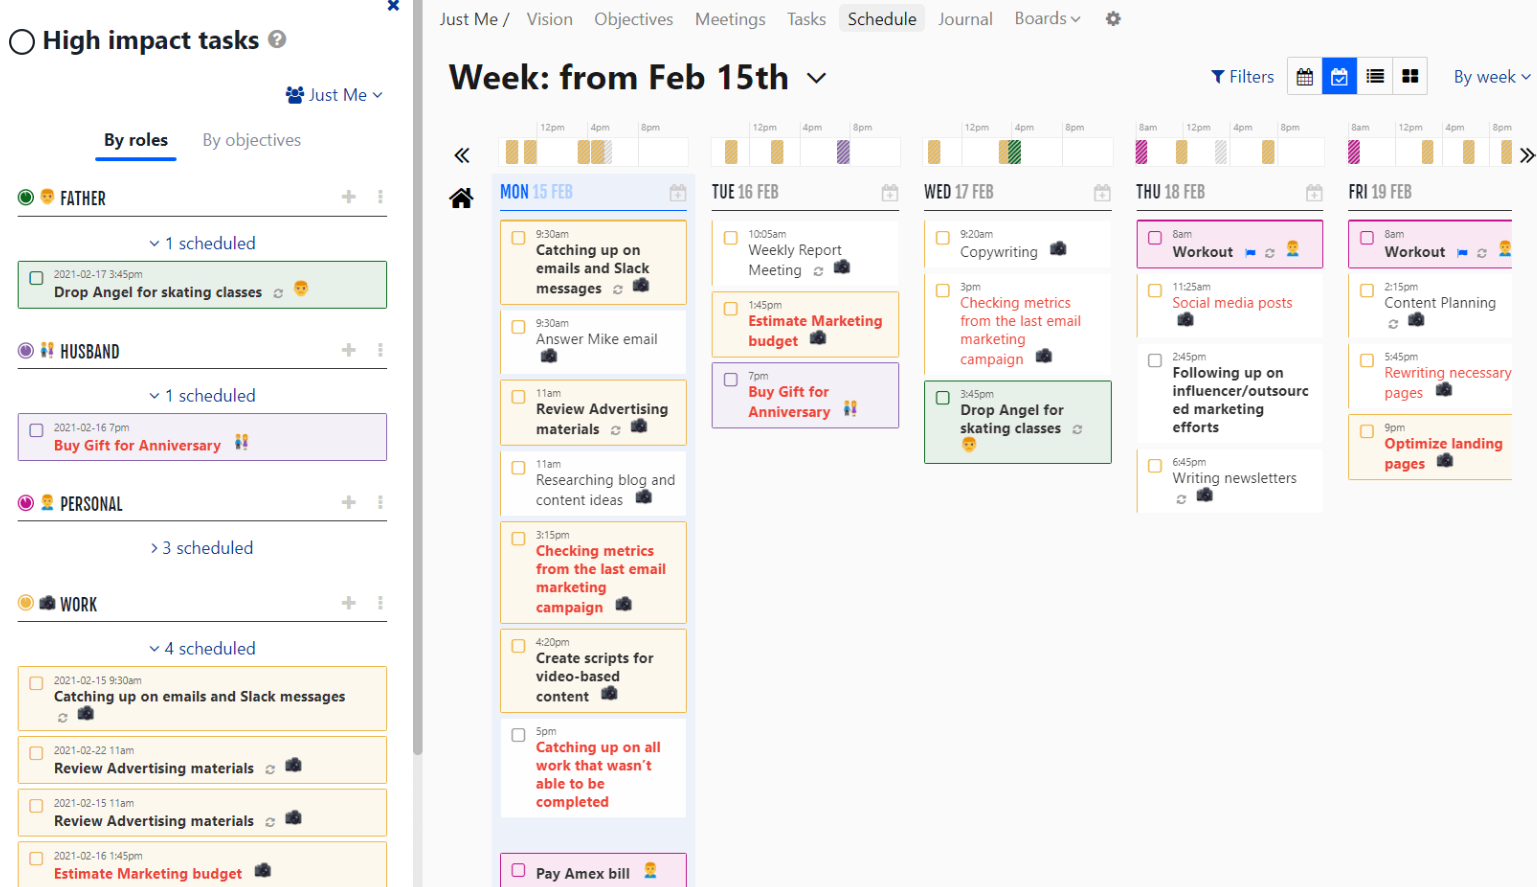1537x887 pixels.
Task: Click Wednesday's green timeline block
Action: pos(1014,152)
